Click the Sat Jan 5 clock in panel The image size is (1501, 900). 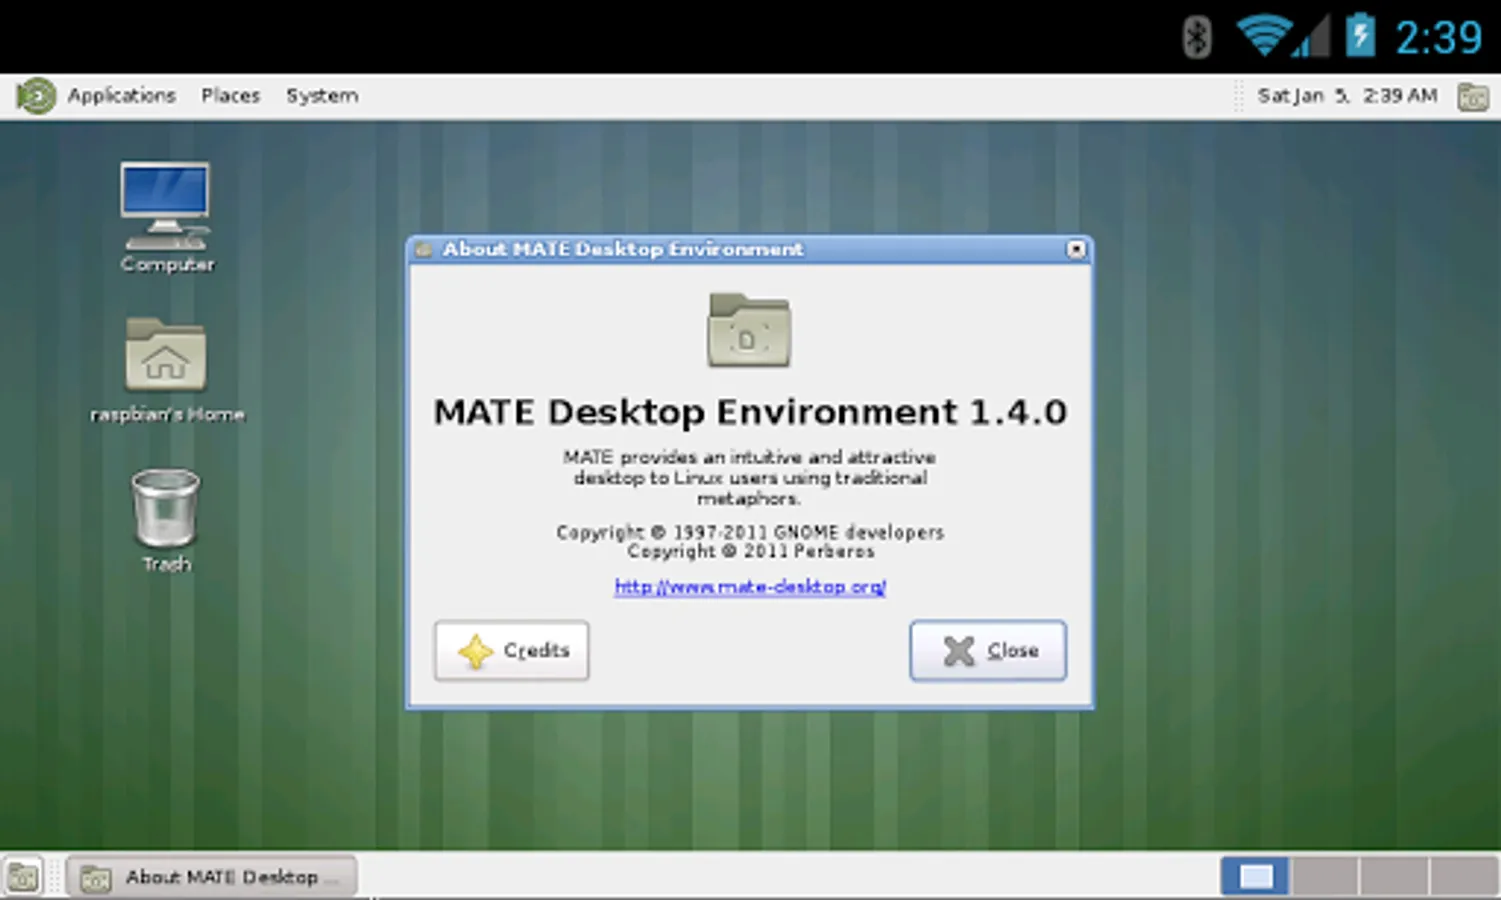[x=1347, y=96]
